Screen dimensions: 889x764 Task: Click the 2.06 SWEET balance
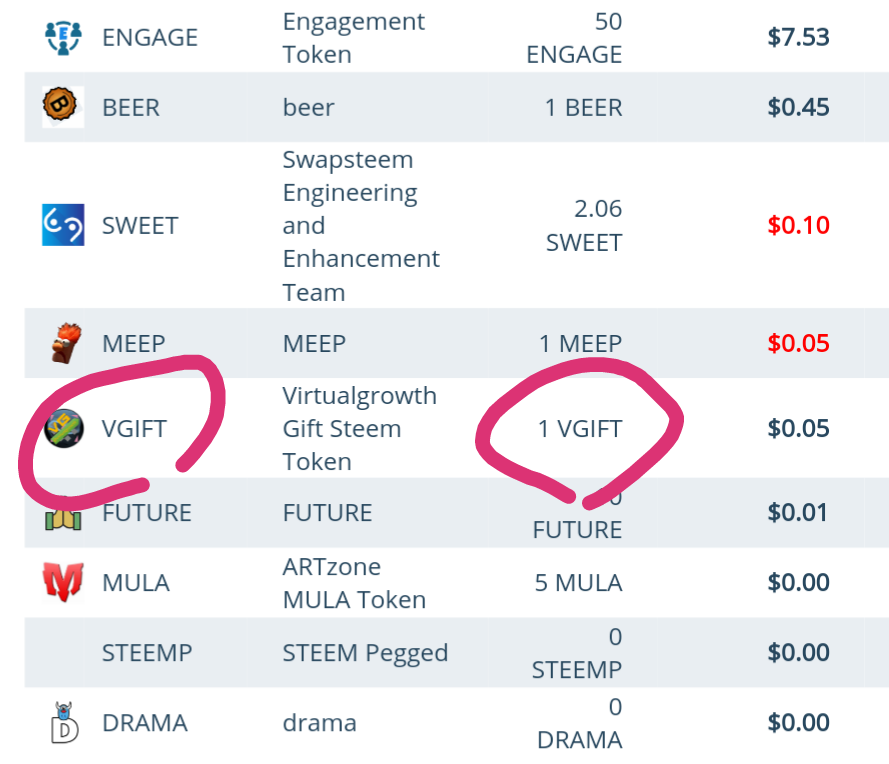584,226
